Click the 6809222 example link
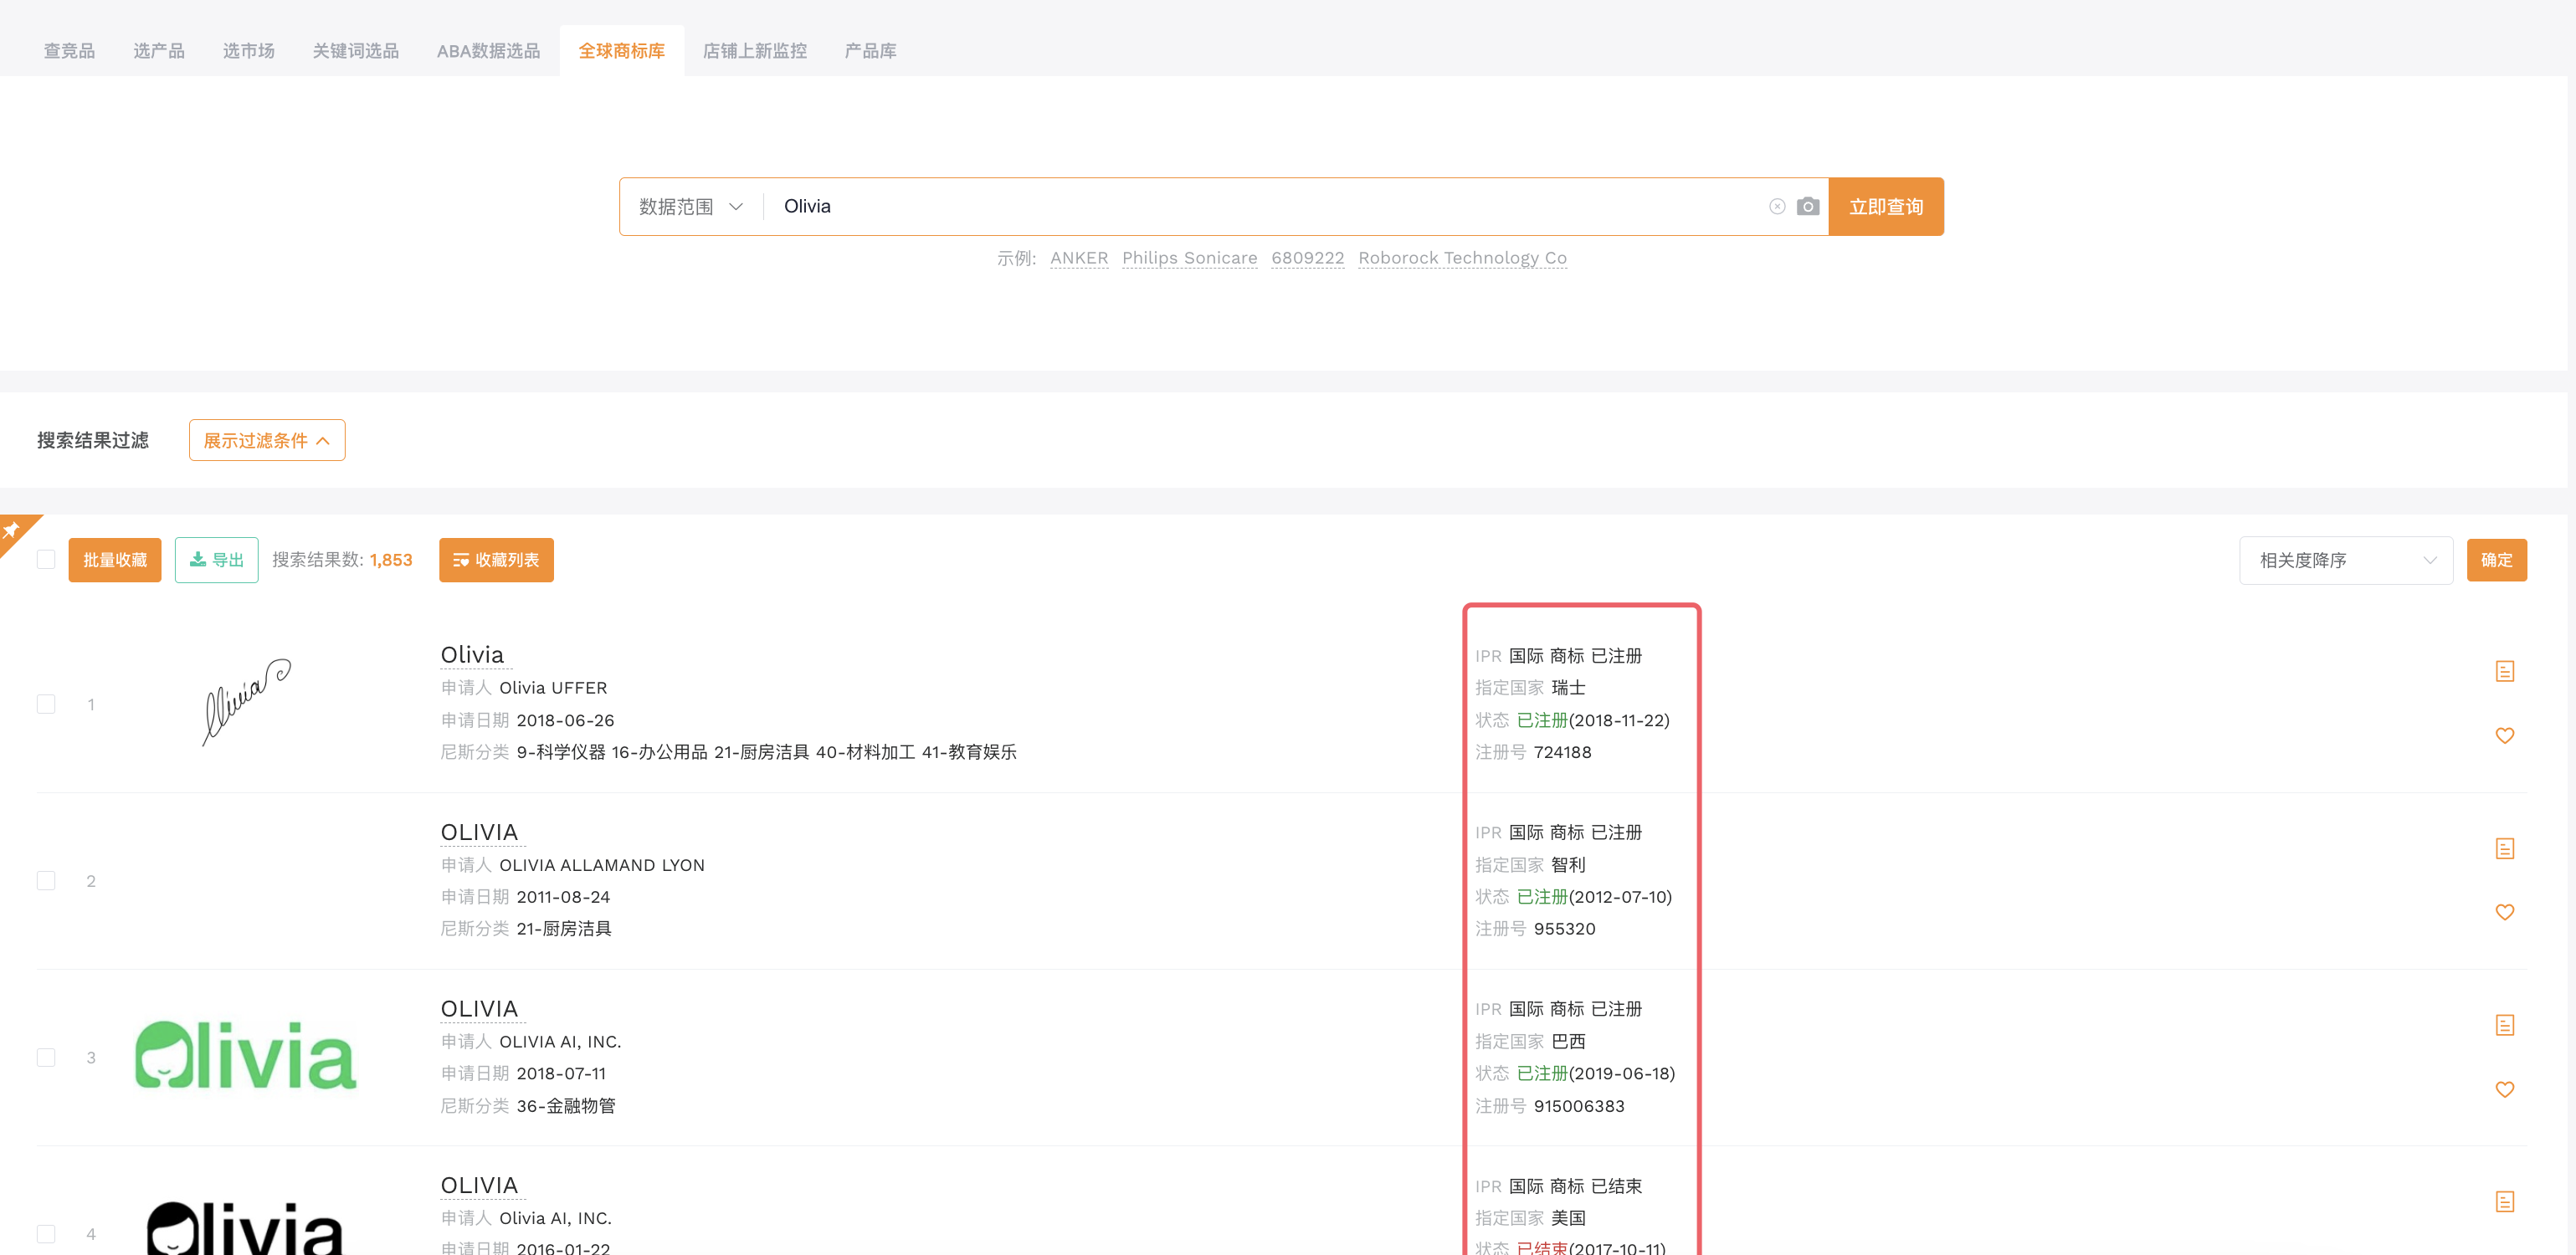 1308,258
